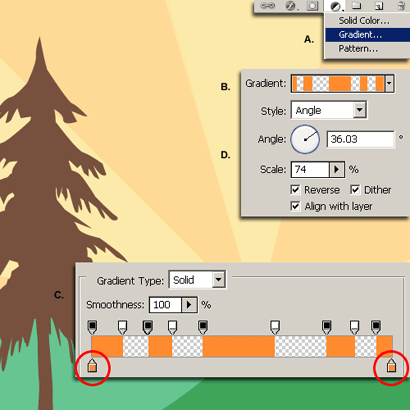The image size is (410, 410).
Task: Select the right orange color stop
Action: click(x=391, y=365)
